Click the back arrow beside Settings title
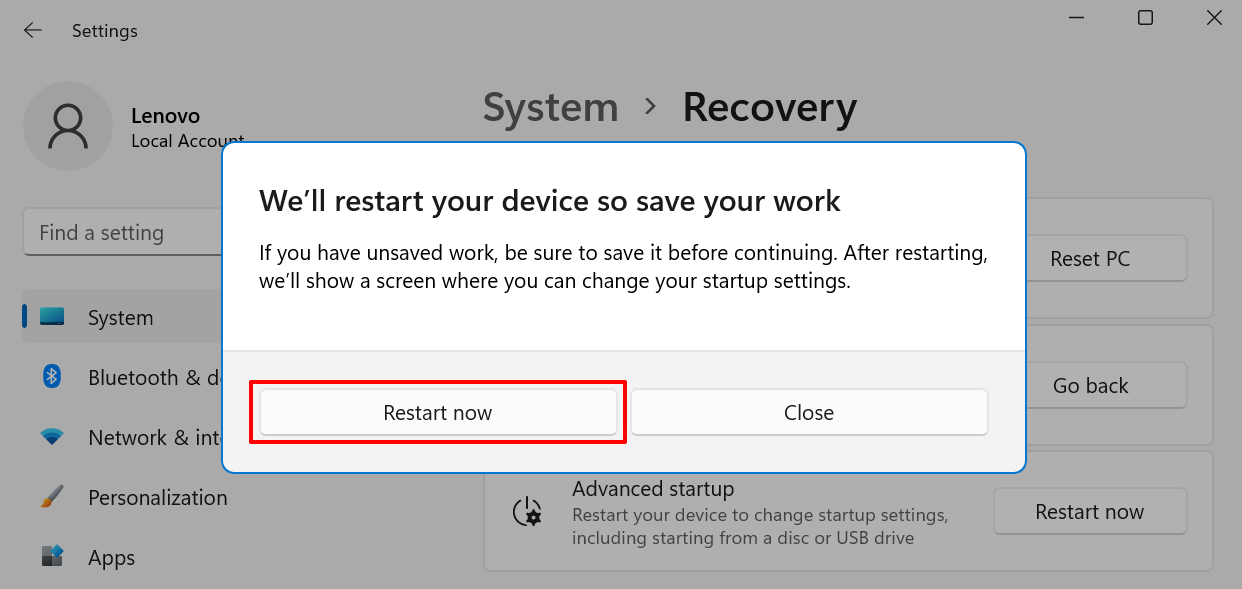1242x589 pixels. click(33, 31)
